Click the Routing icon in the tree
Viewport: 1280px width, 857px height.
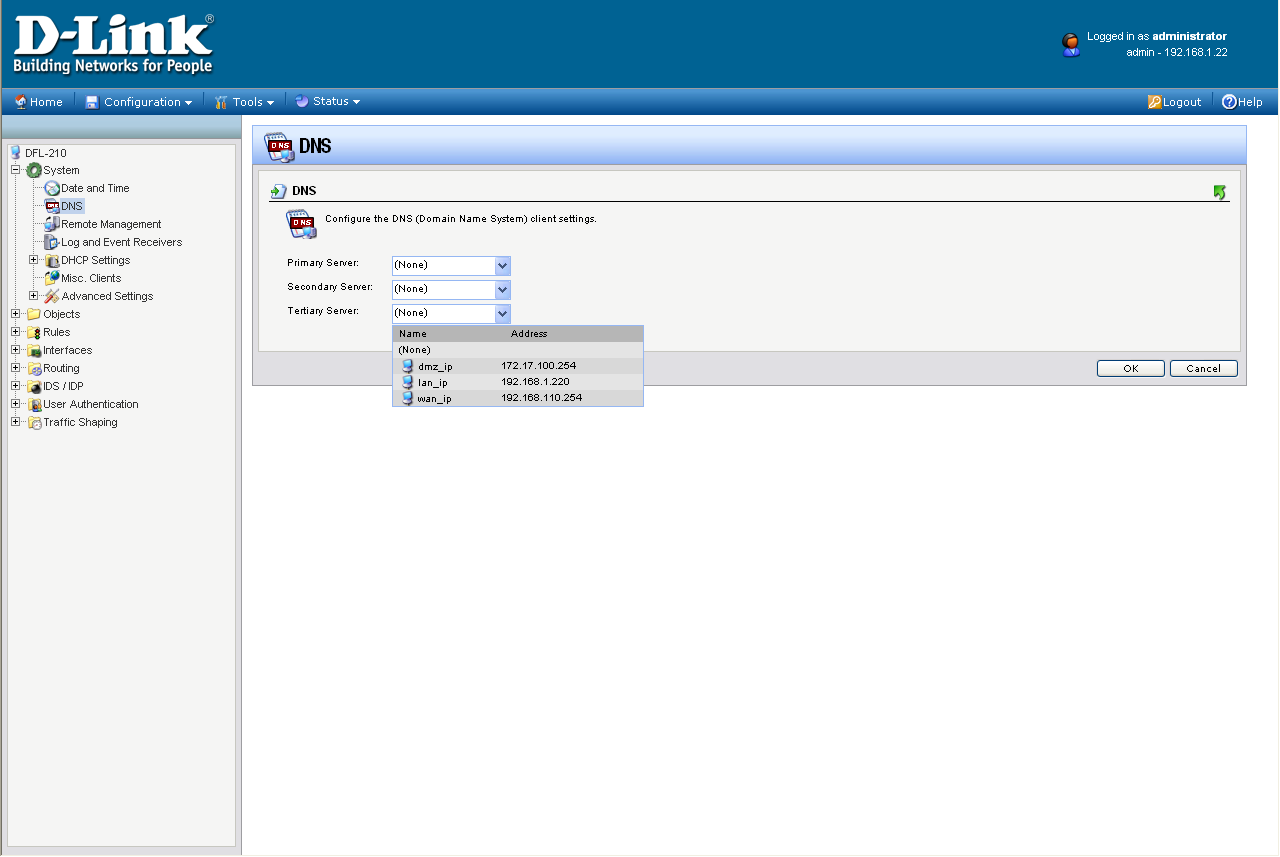point(34,368)
